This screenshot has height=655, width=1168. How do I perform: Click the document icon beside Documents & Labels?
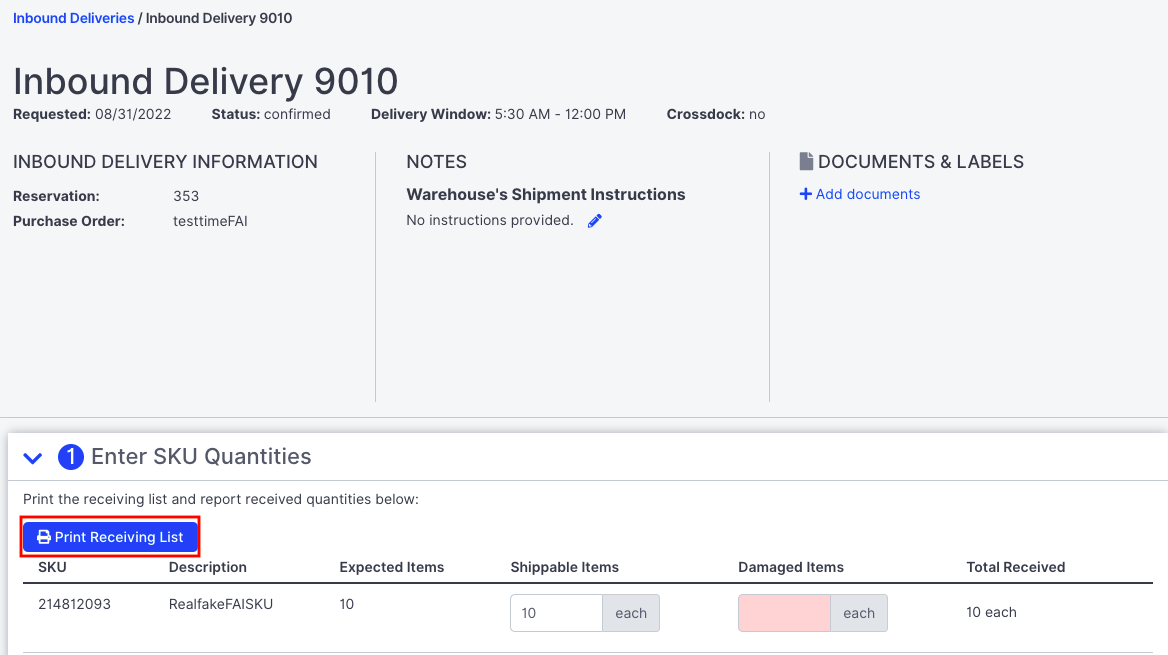(x=804, y=160)
